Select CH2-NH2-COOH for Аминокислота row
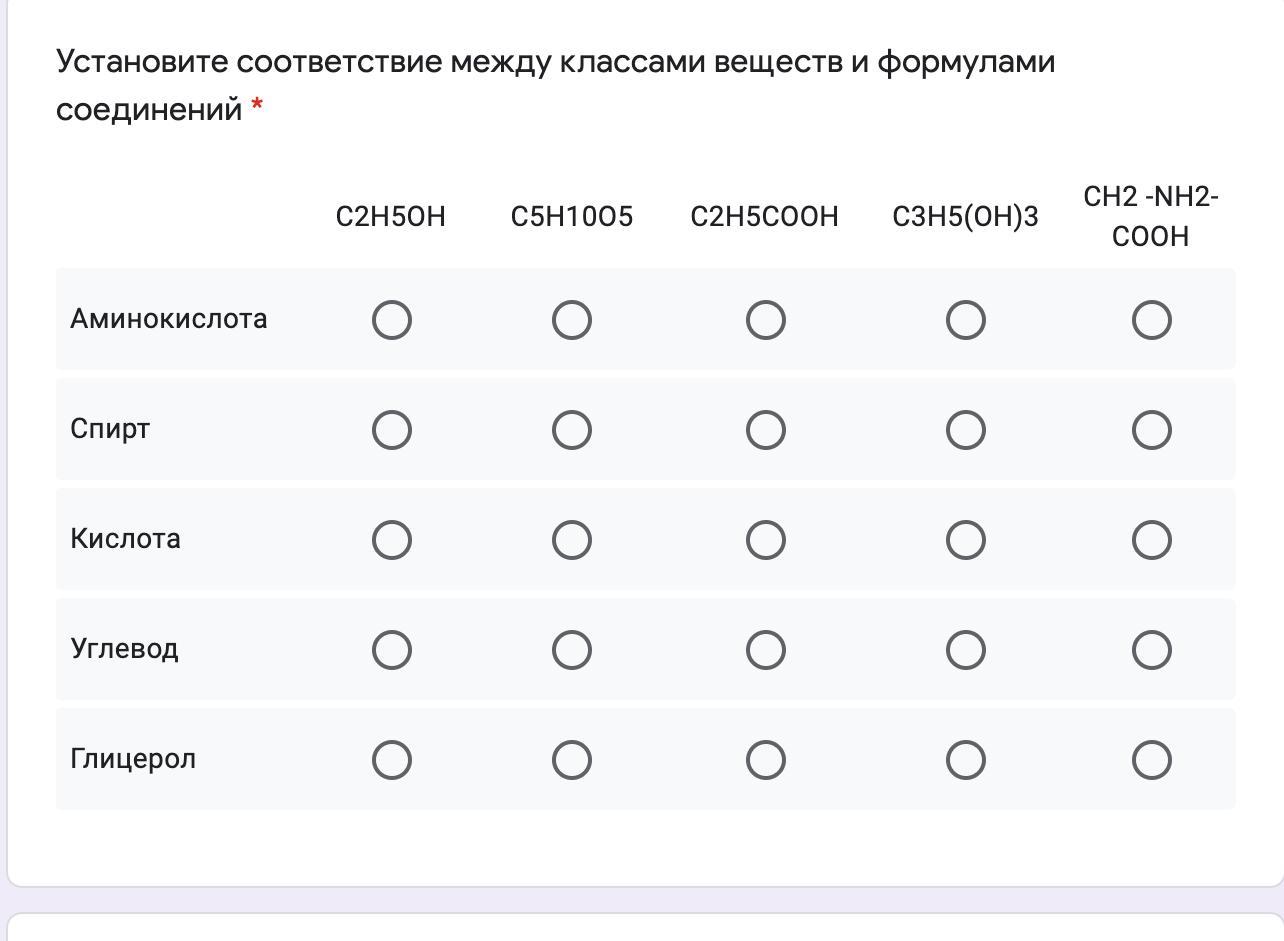 [1151, 320]
